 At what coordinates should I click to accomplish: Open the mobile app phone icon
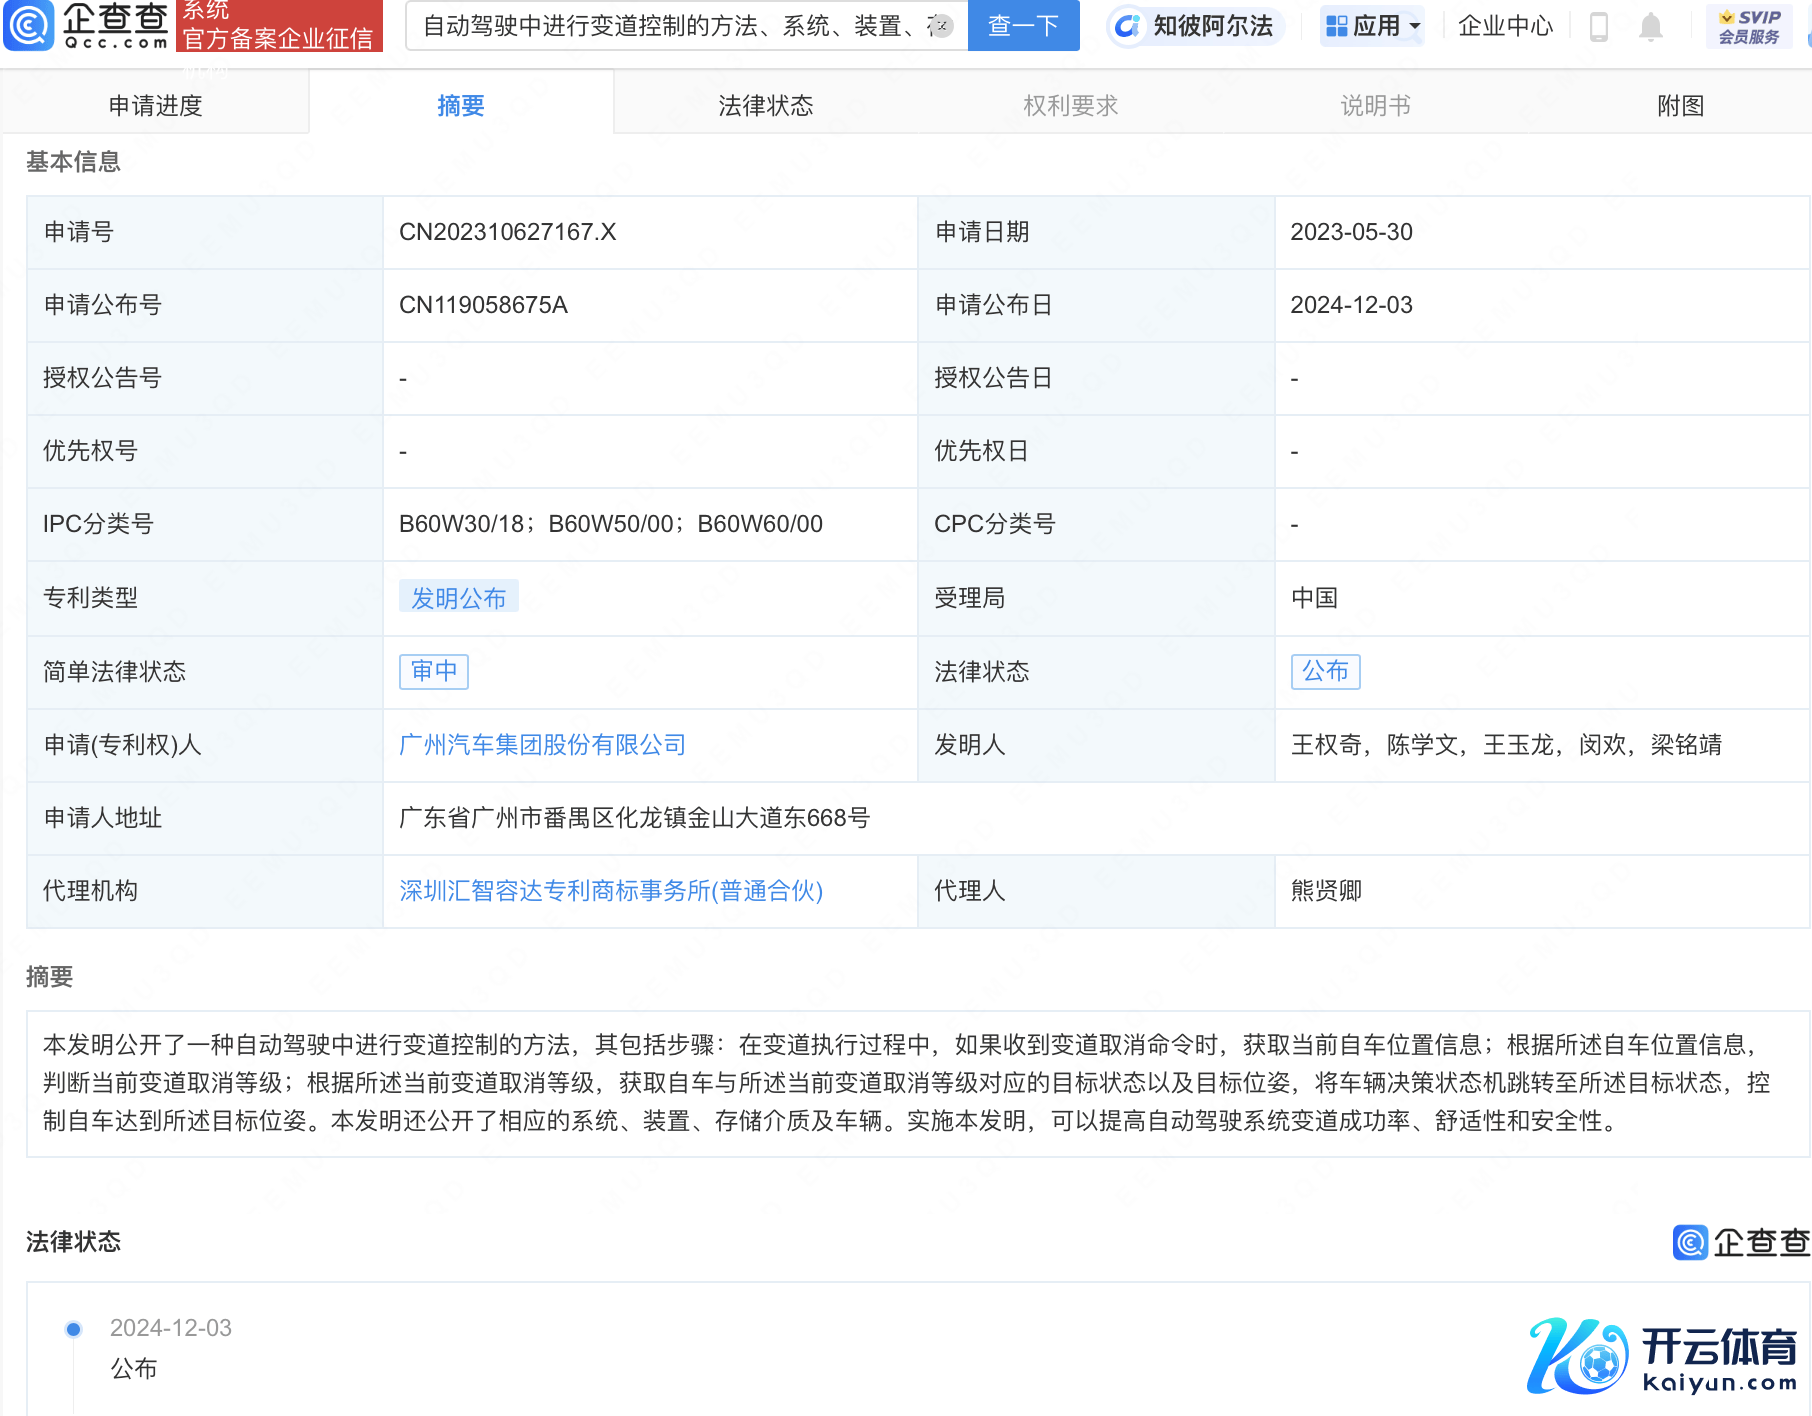[1598, 26]
